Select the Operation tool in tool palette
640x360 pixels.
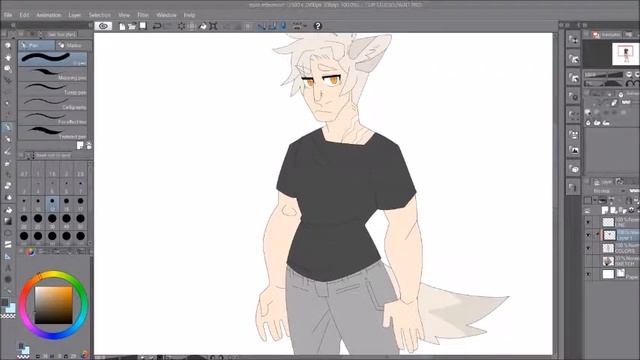click(8, 69)
